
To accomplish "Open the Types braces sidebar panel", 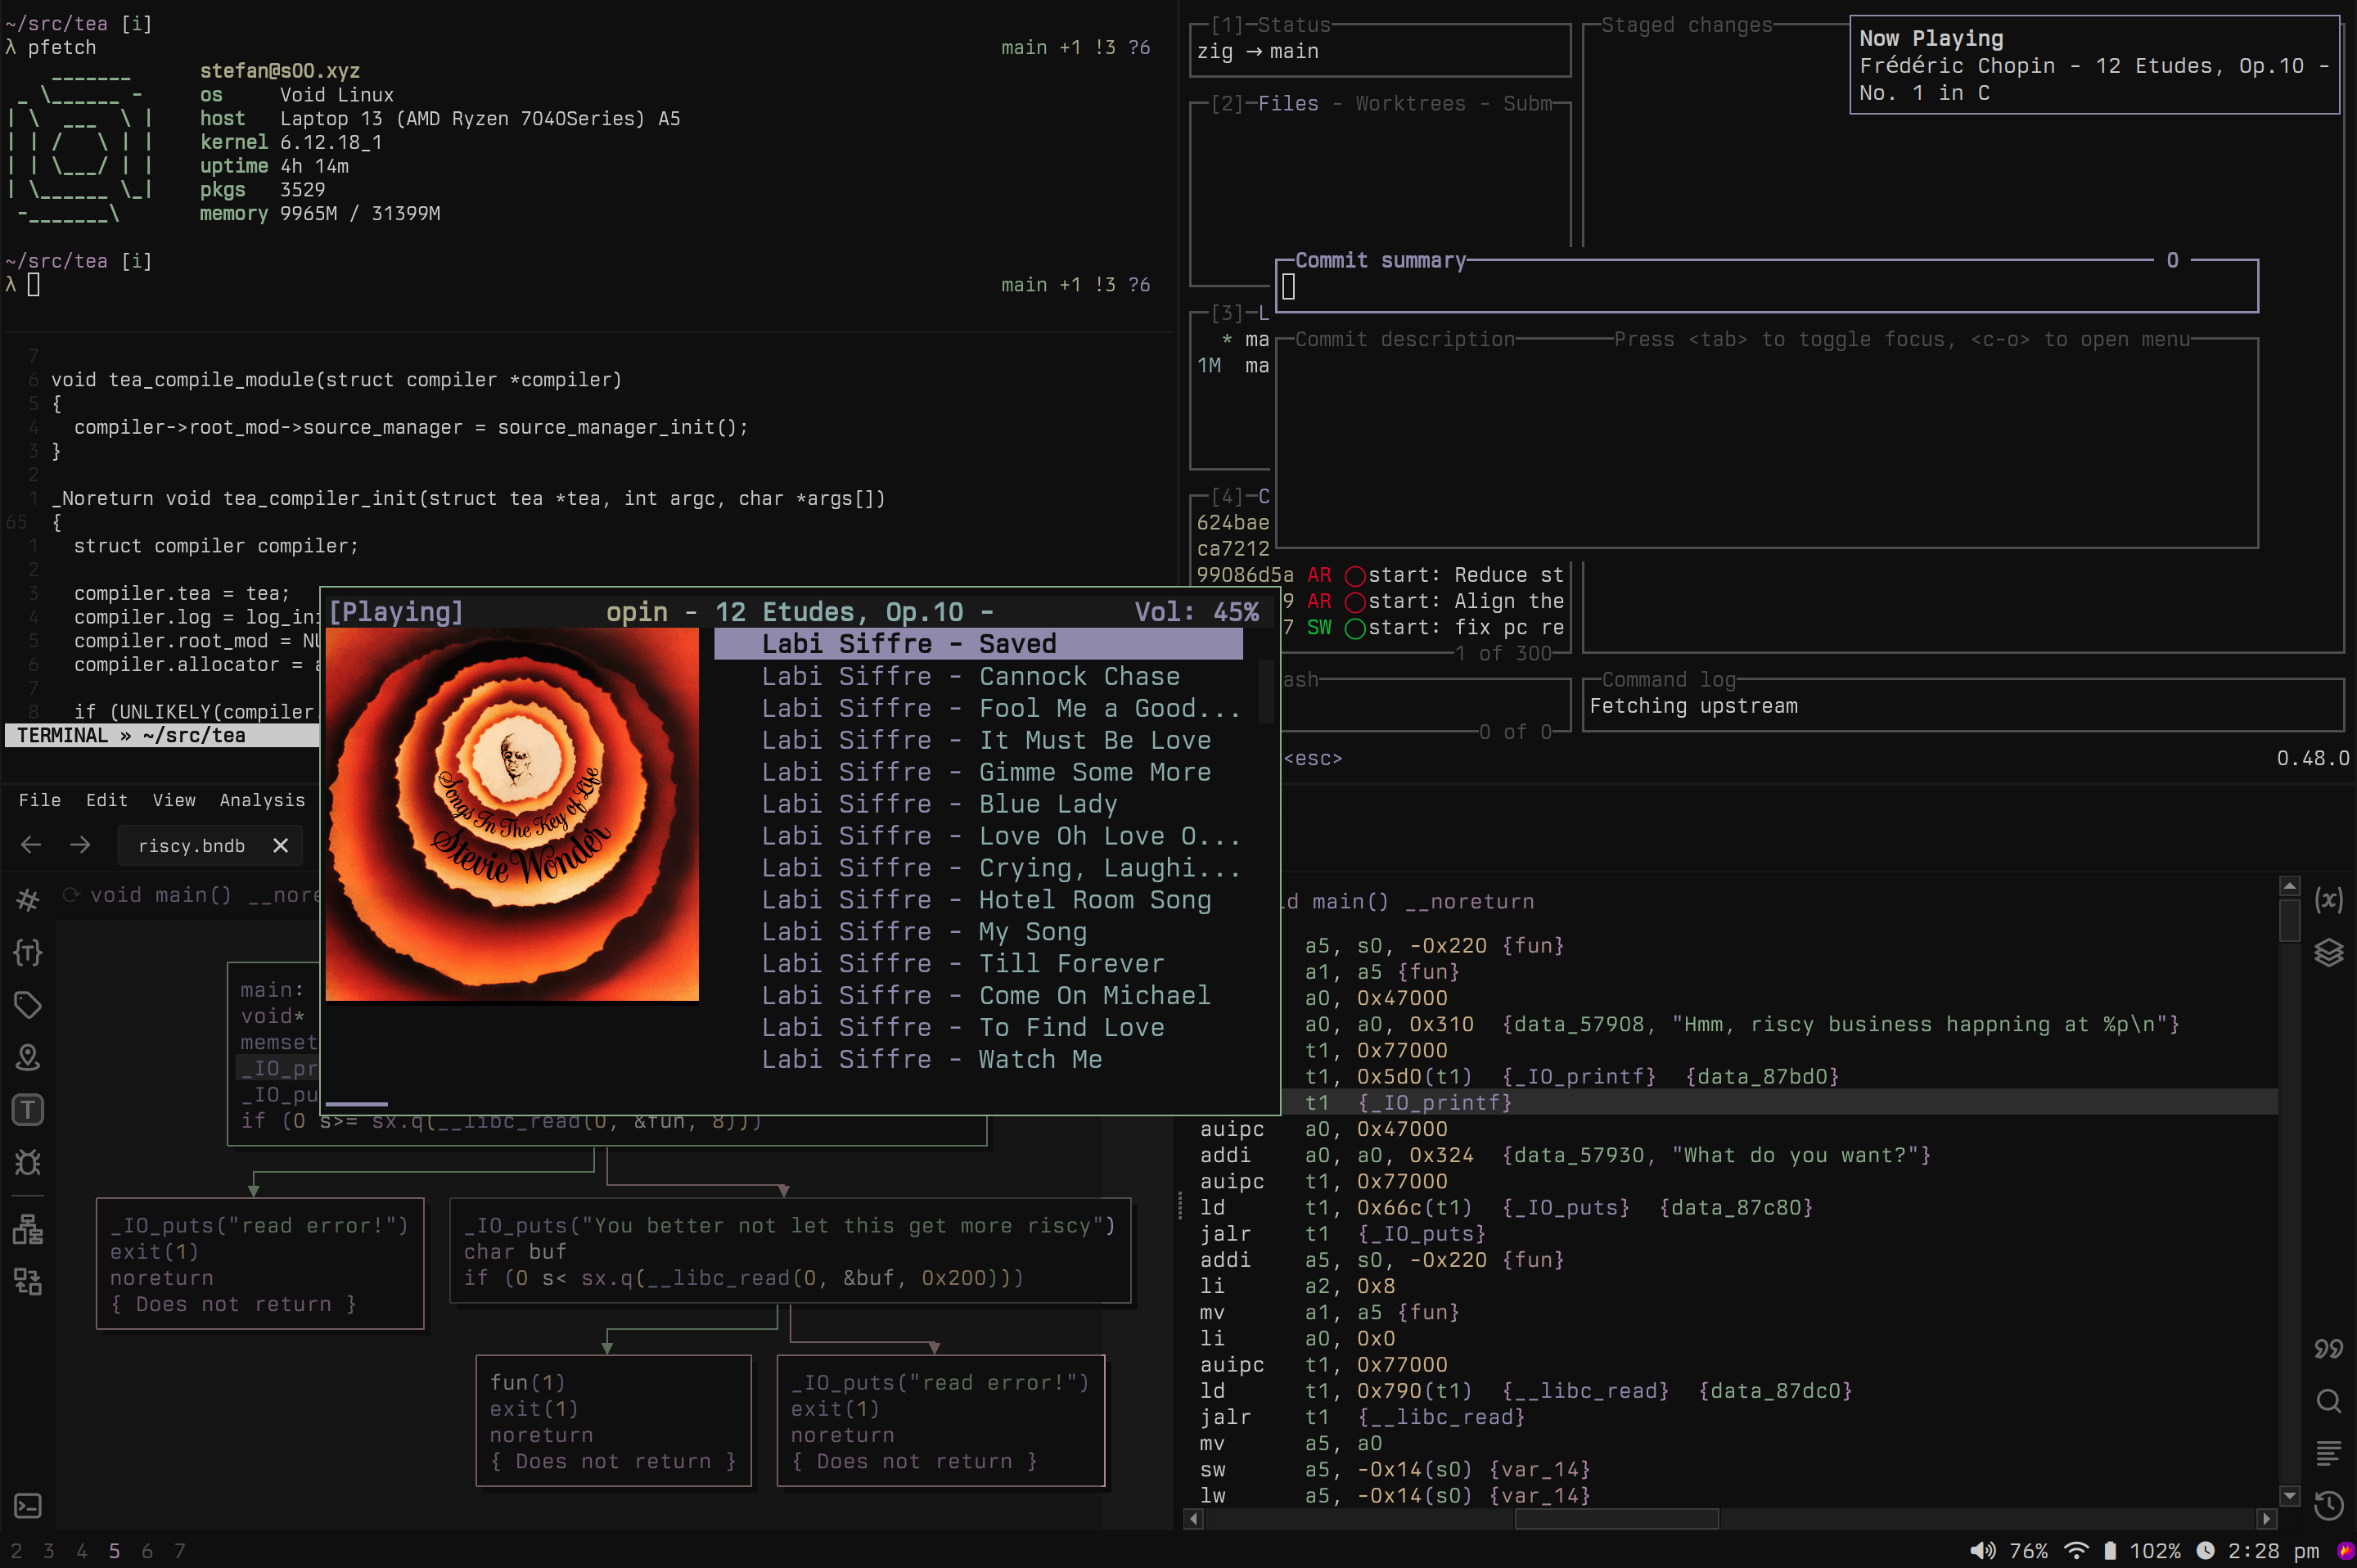I will click(x=28, y=952).
